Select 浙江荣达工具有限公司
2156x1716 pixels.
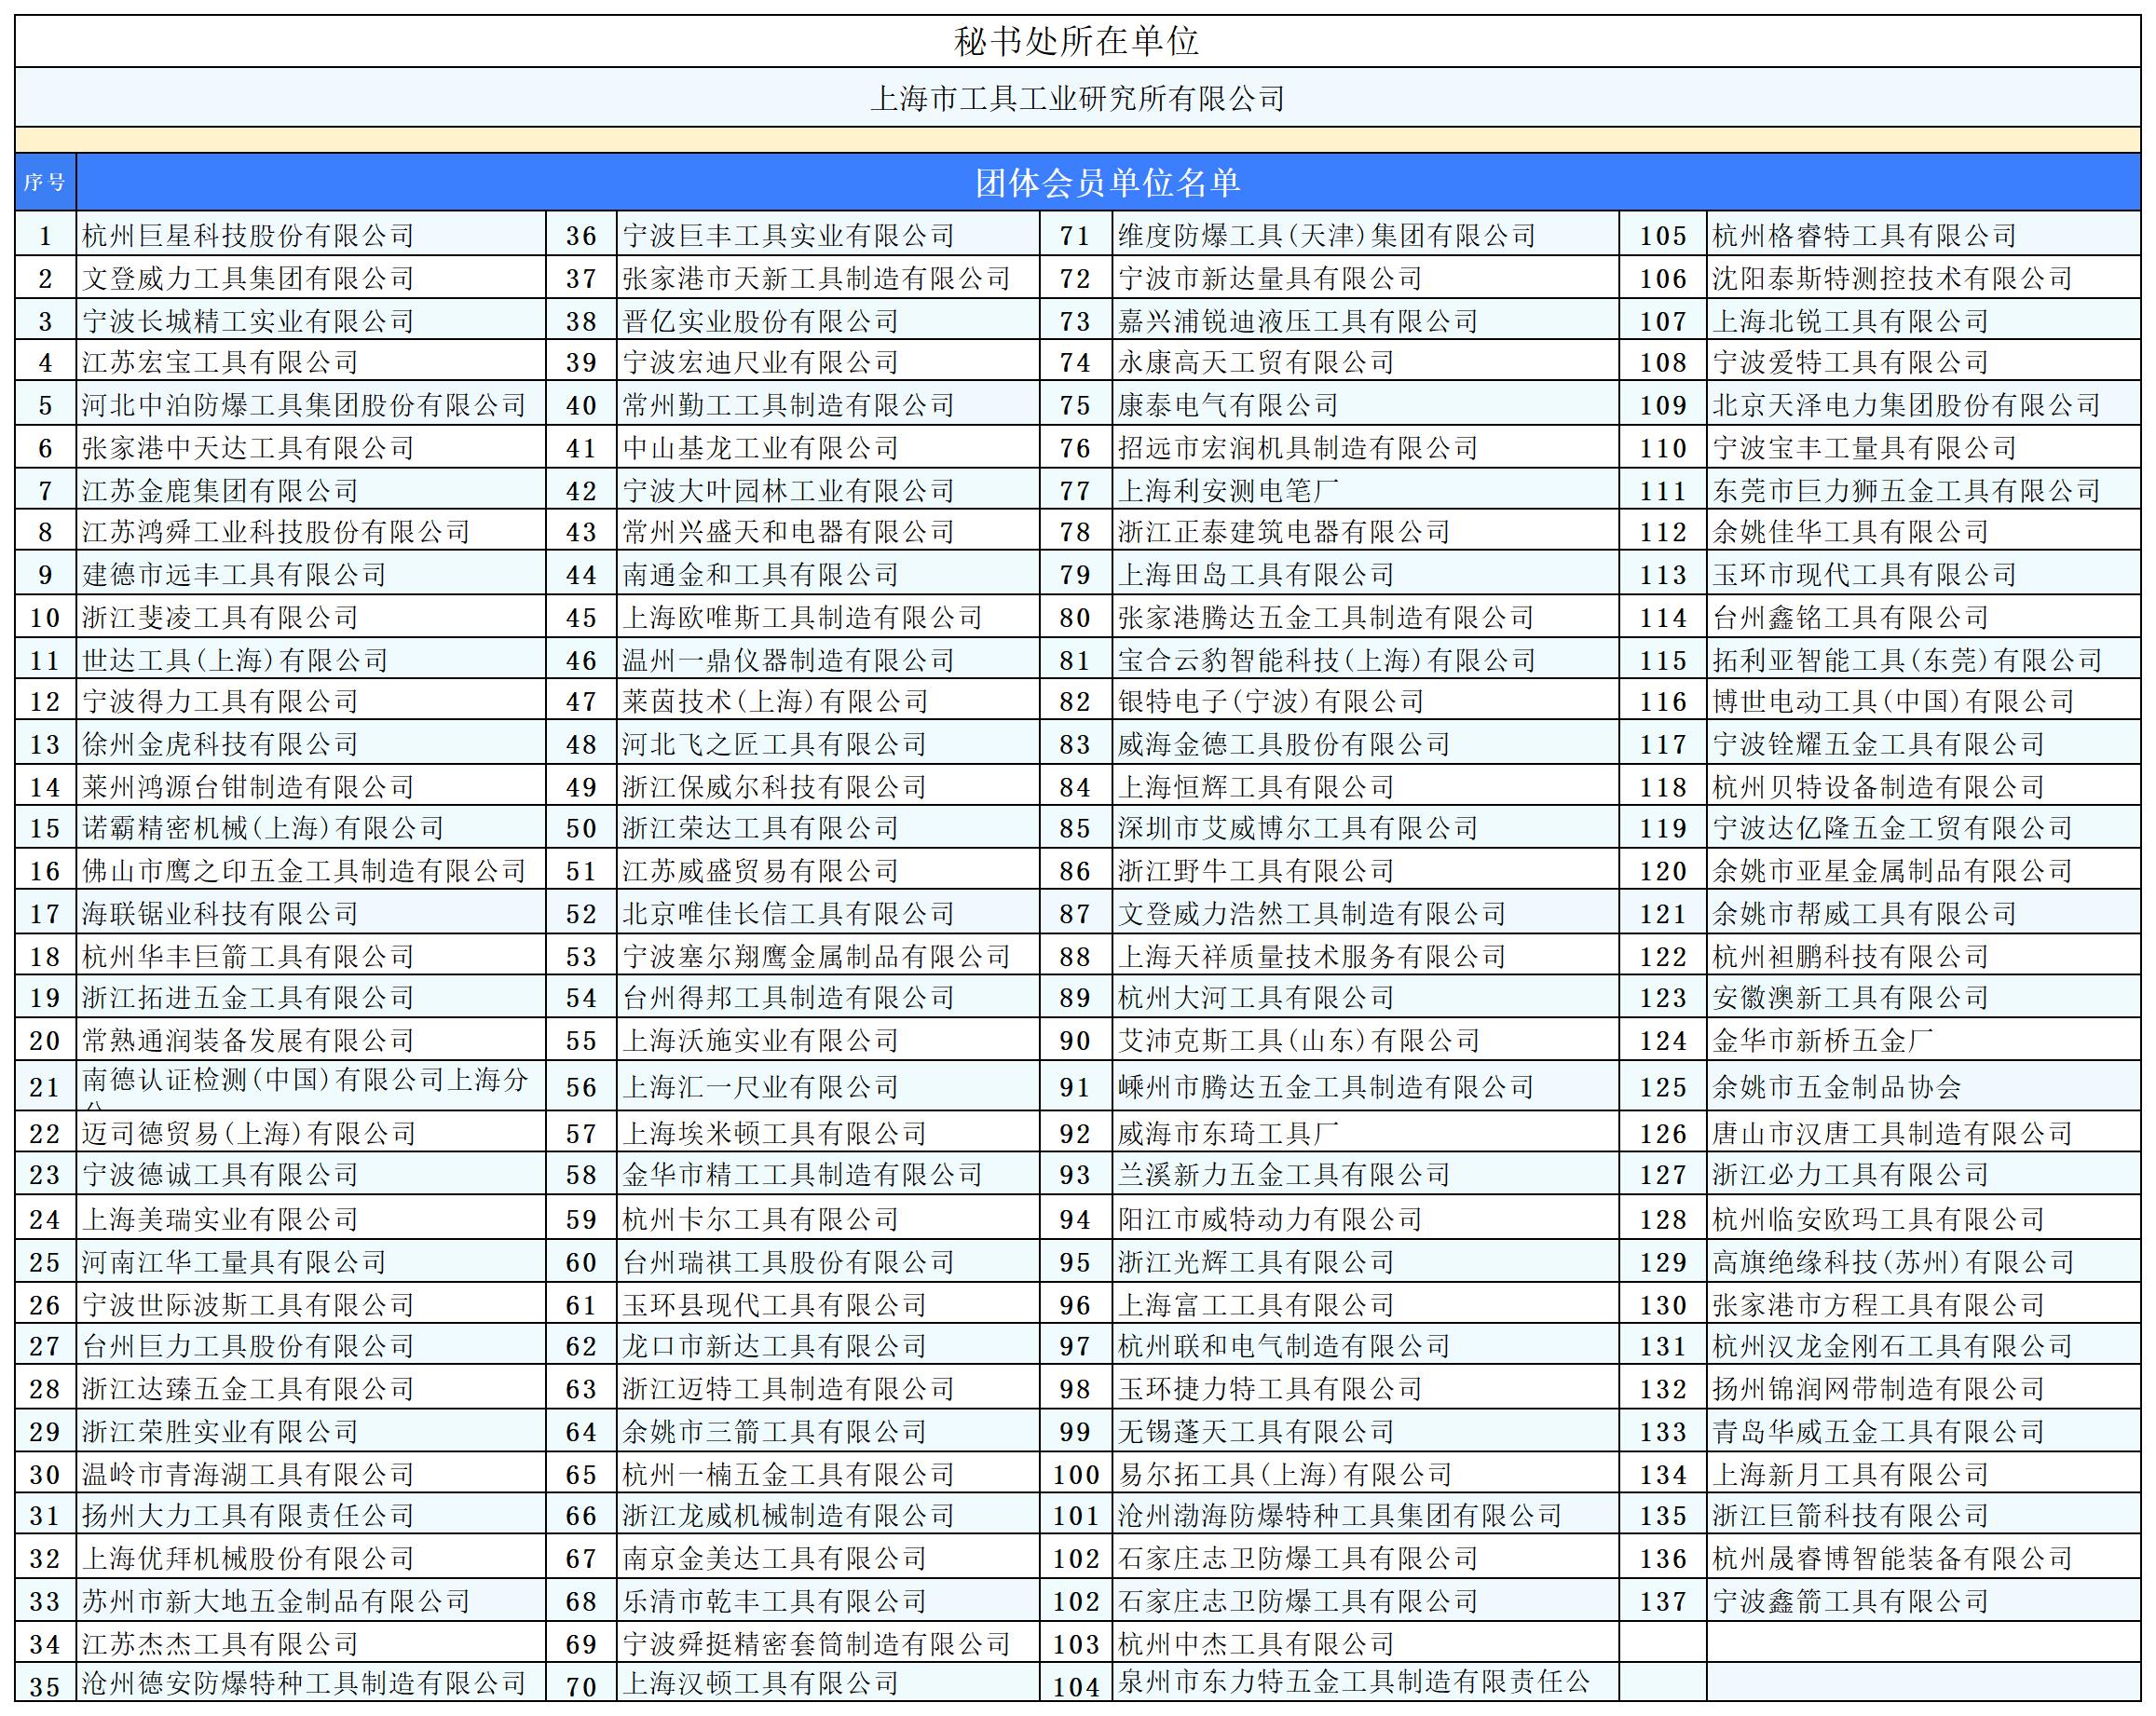coord(761,828)
